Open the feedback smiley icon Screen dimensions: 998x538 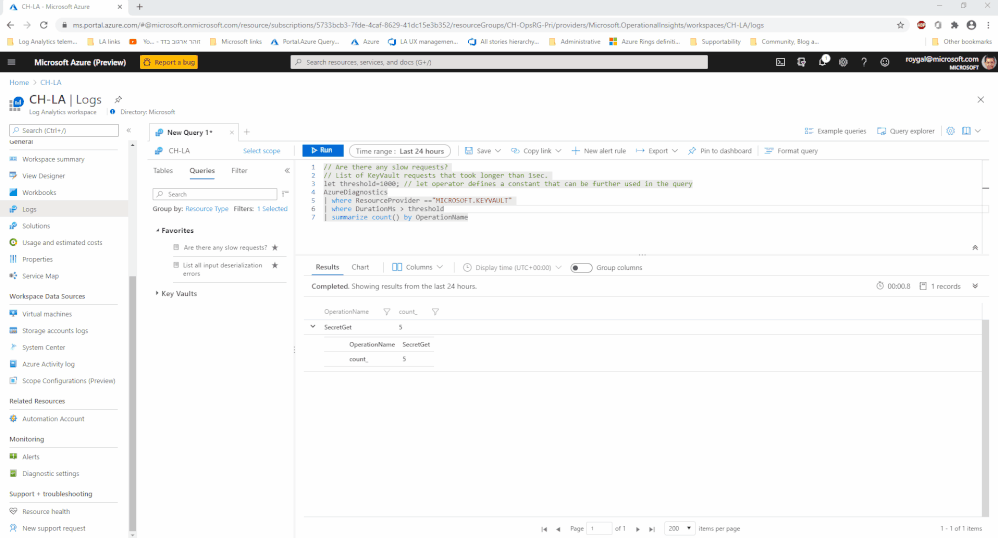(885, 62)
